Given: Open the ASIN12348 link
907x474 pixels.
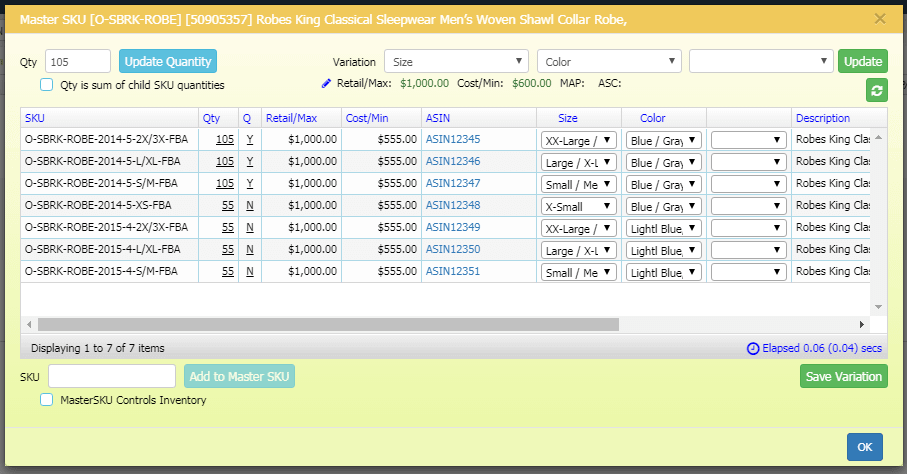Looking at the screenshot, I should click(x=452, y=206).
